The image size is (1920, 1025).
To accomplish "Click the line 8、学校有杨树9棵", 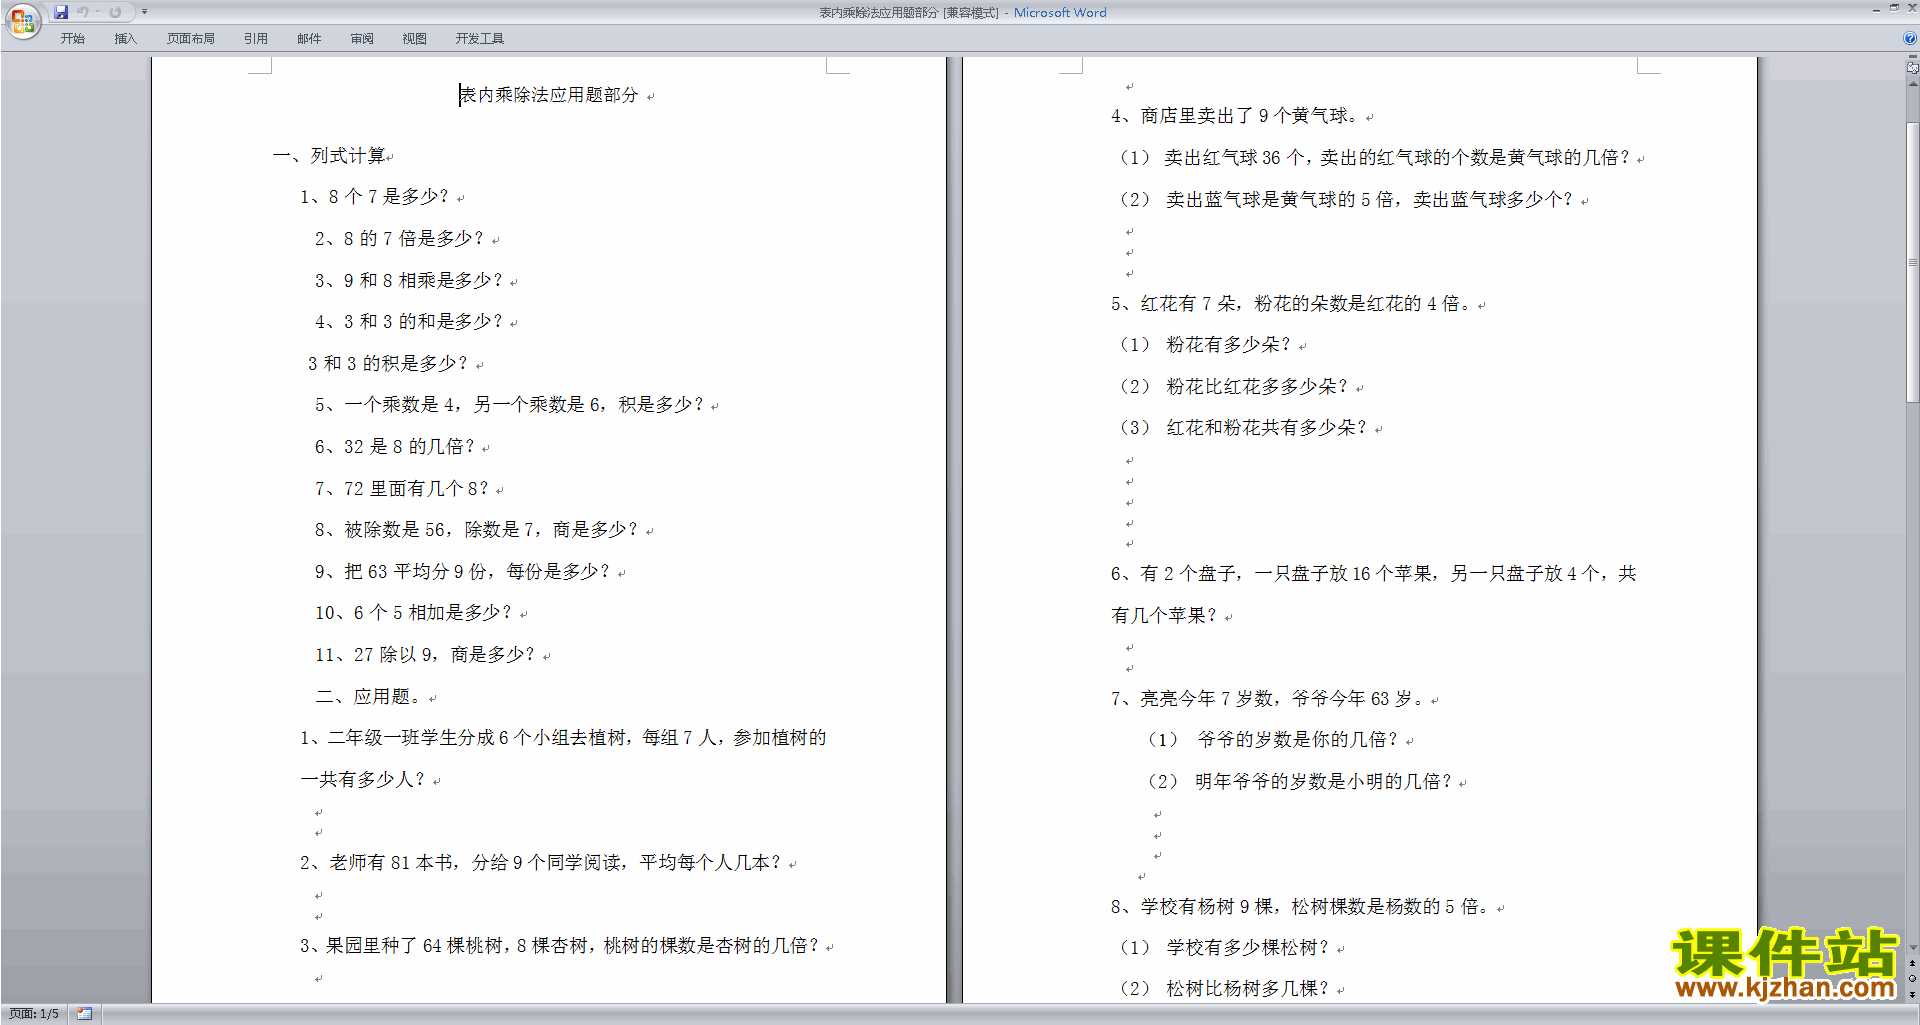I will pos(1302,907).
